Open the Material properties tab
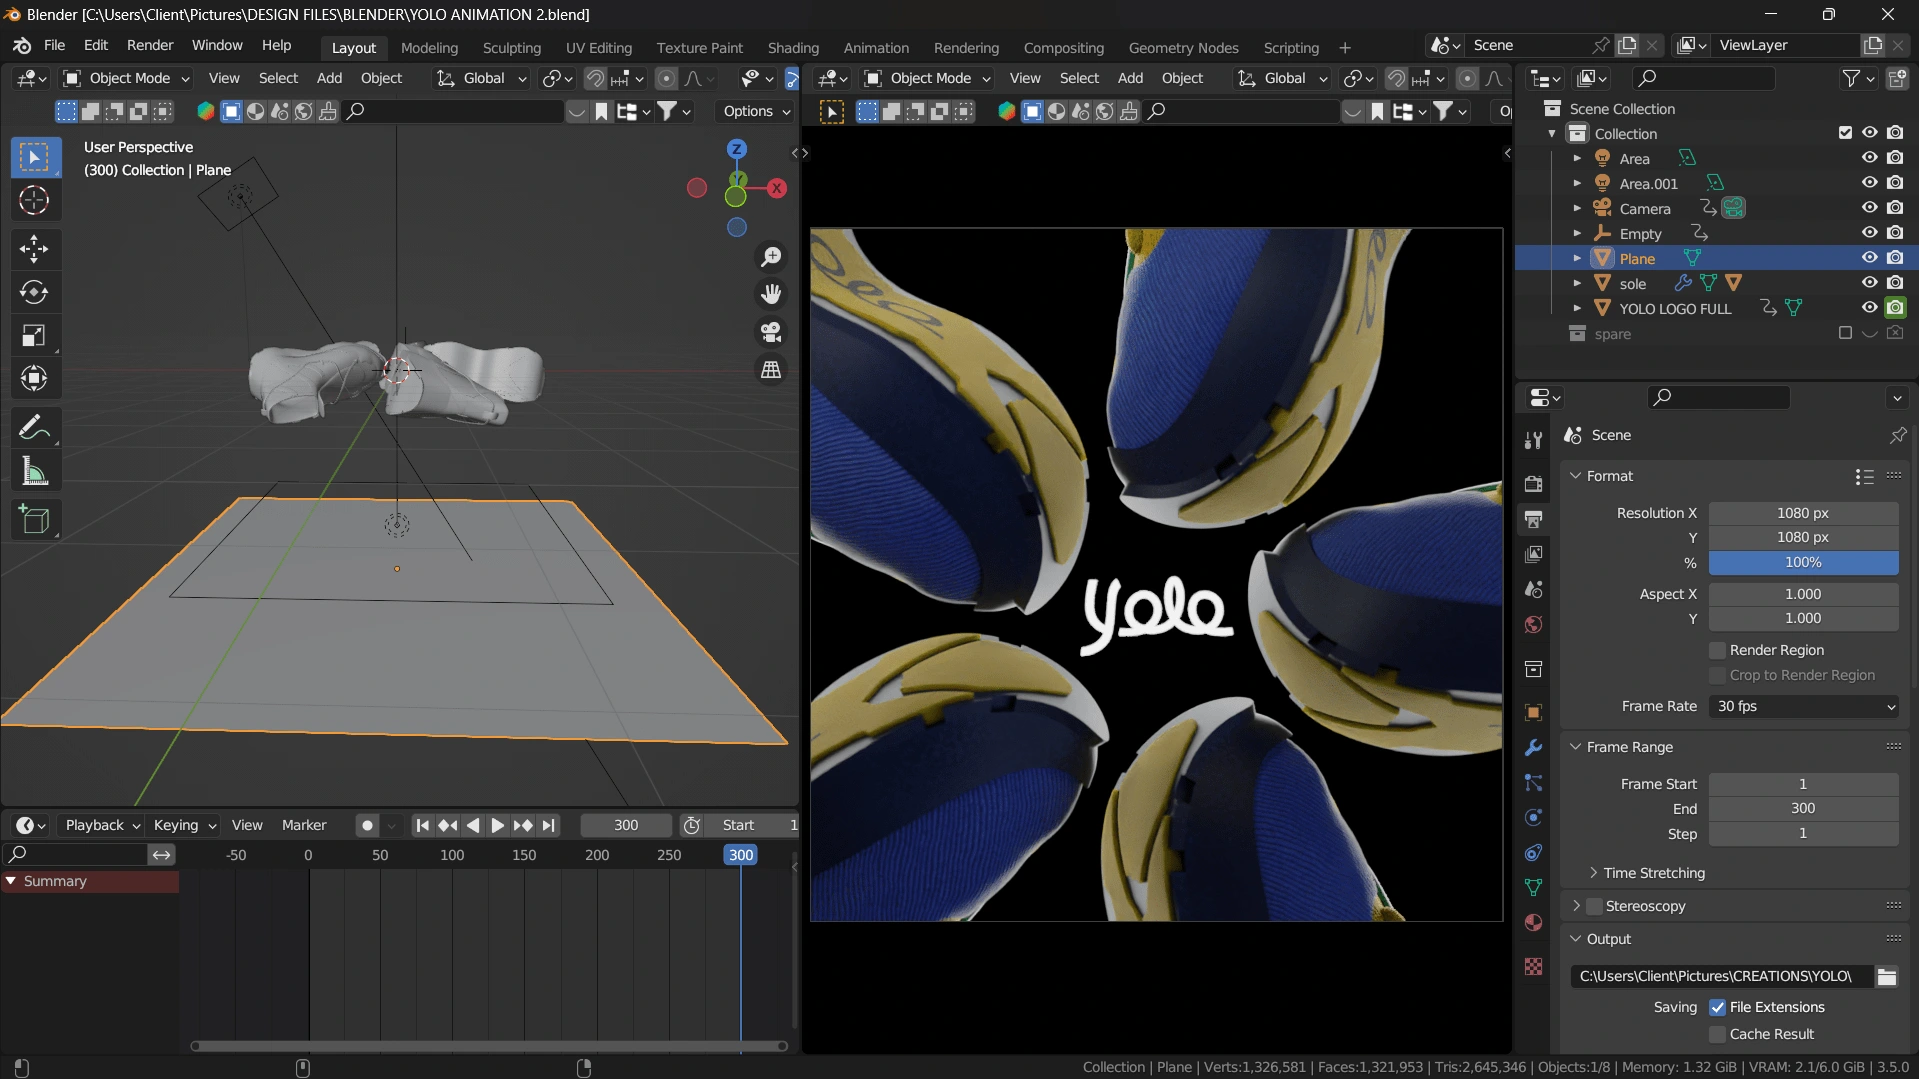1919x1079 pixels. (1533, 922)
